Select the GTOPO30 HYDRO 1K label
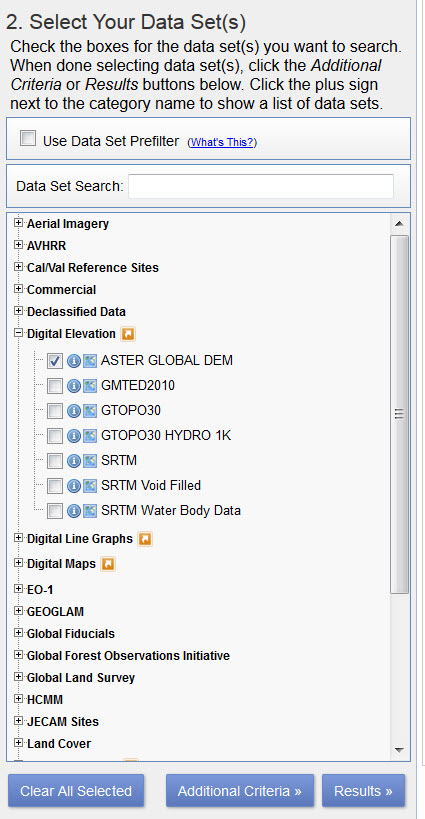425x819 pixels. tap(166, 436)
